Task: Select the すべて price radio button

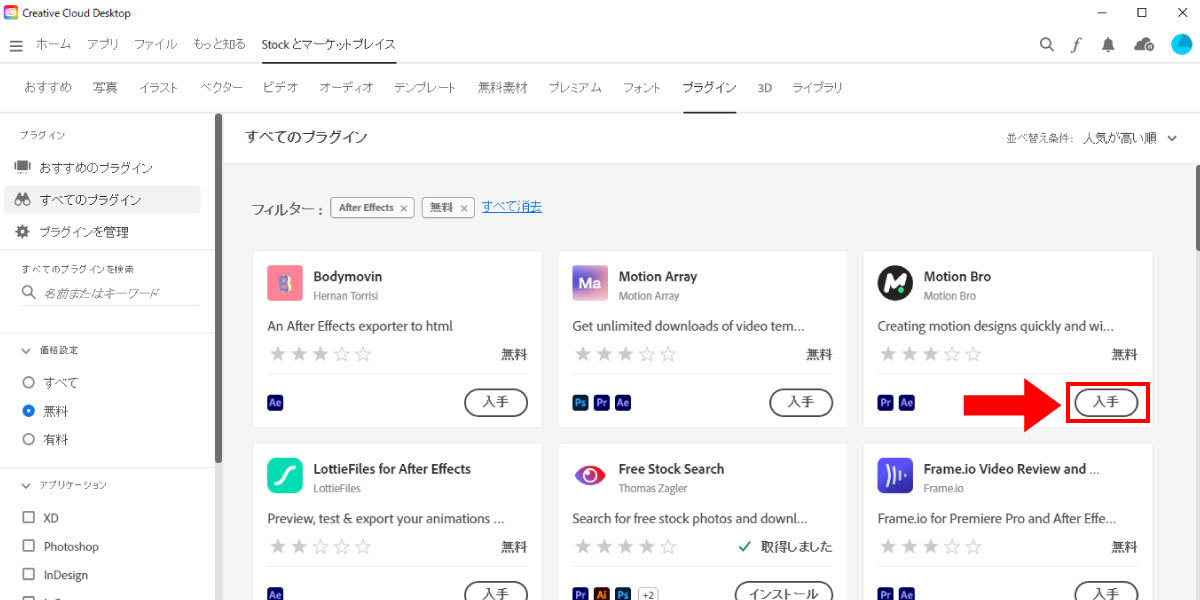Action: (x=29, y=383)
